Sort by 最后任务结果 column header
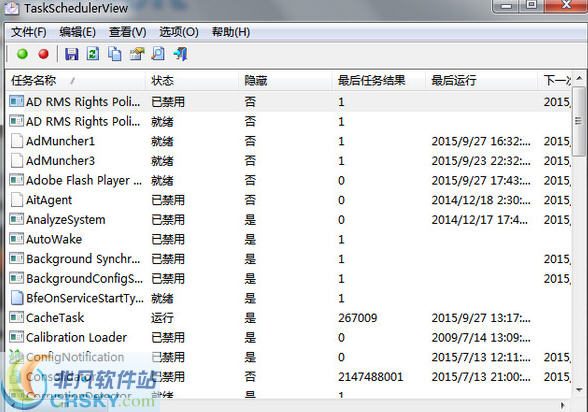This screenshot has width=588, height=412. tap(379, 80)
